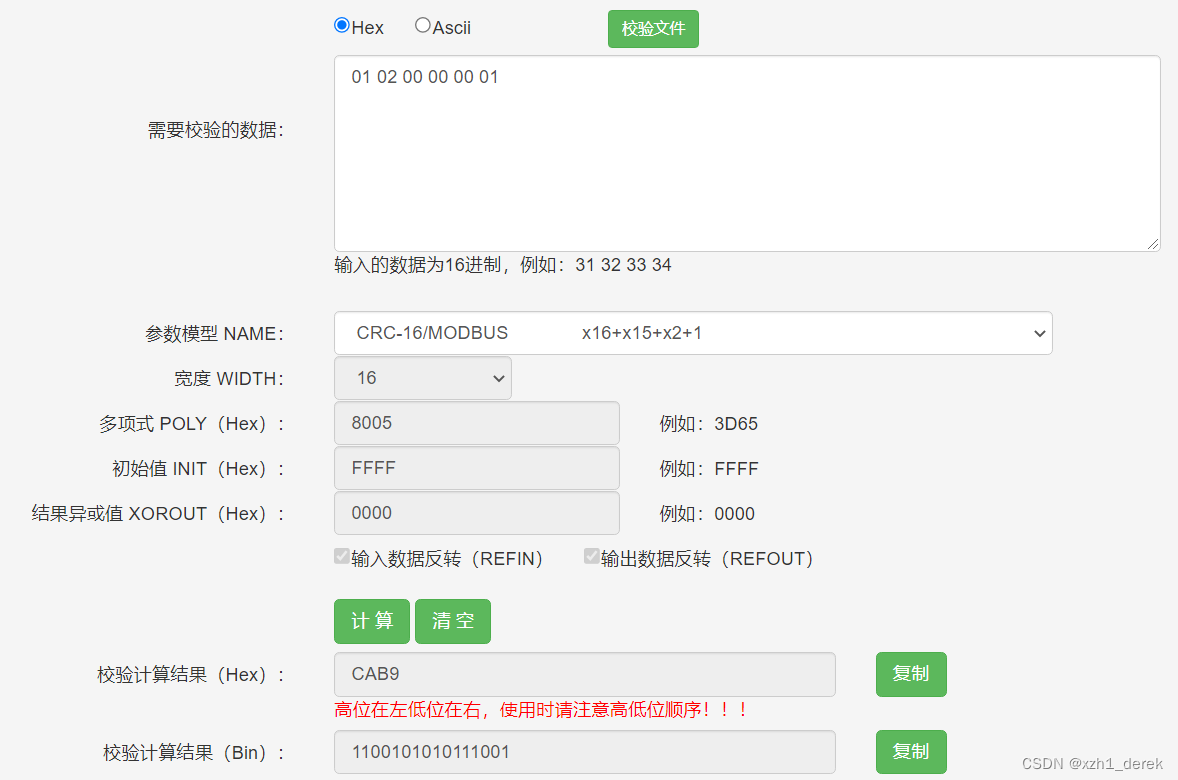Select the INIT field containing FFFF

476,468
